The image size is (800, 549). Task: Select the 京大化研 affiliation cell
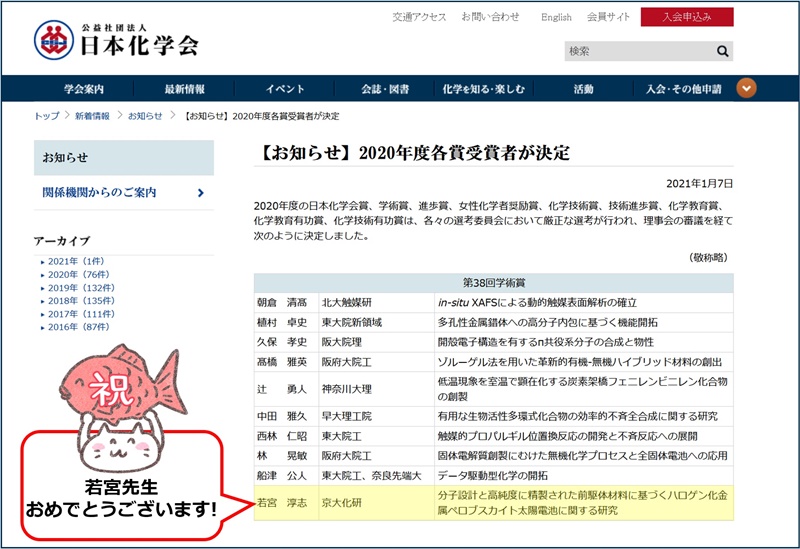pyautogui.click(x=377, y=503)
